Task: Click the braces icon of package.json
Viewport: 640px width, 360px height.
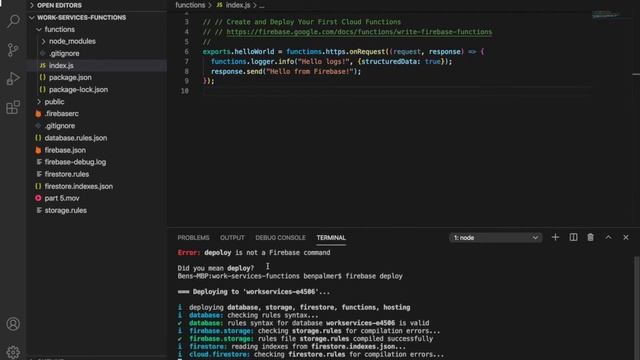Action: pos(42,78)
